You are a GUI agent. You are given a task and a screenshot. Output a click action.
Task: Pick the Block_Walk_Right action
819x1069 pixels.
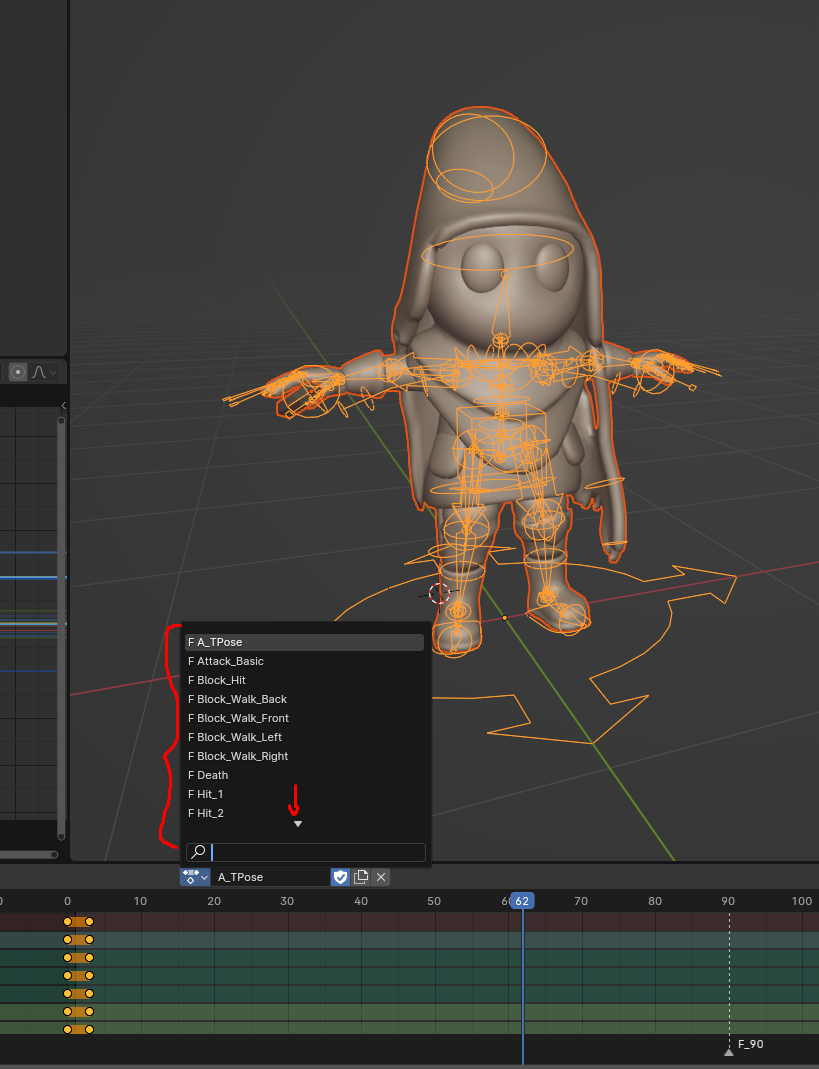tap(304, 757)
